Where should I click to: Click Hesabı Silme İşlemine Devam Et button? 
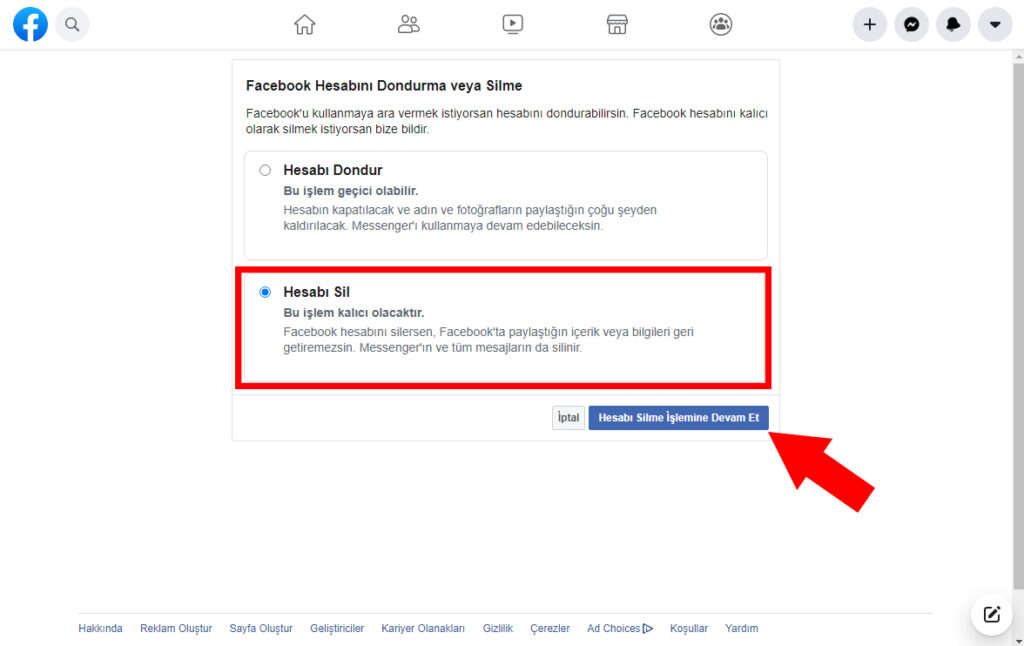[x=679, y=417]
